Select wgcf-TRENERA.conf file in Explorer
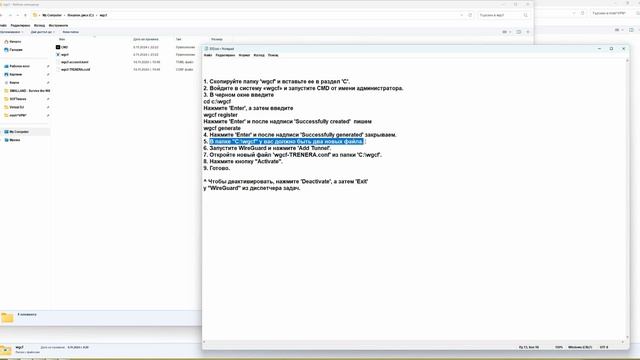 coord(75,69)
